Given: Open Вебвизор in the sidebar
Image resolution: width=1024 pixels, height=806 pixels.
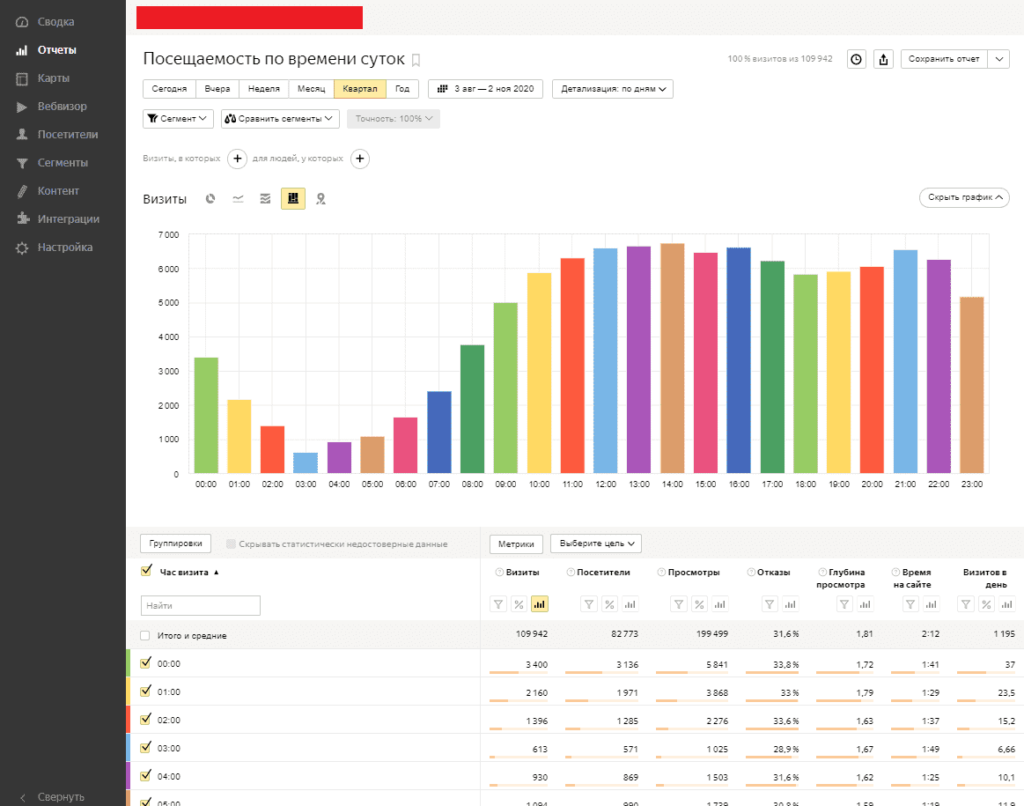Looking at the screenshot, I should click(62, 106).
